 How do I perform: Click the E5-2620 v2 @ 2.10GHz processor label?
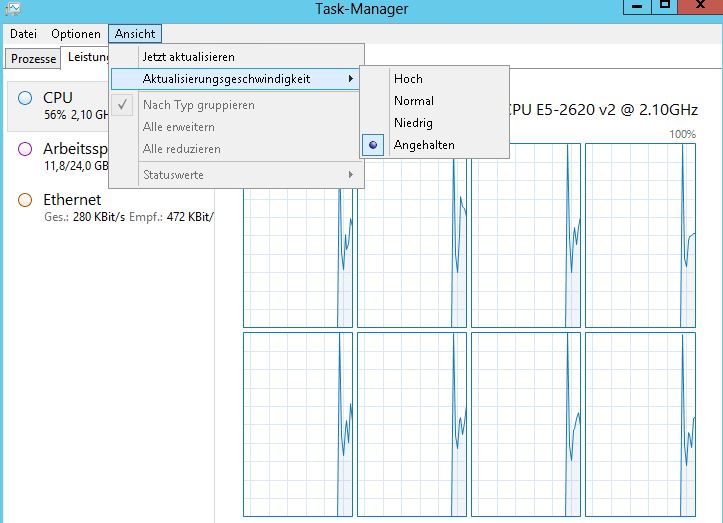pos(602,110)
